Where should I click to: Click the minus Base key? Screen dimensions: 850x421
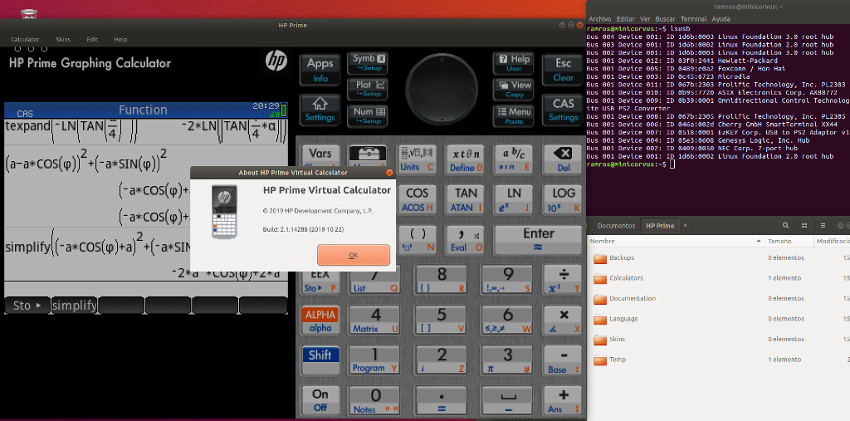[563, 360]
